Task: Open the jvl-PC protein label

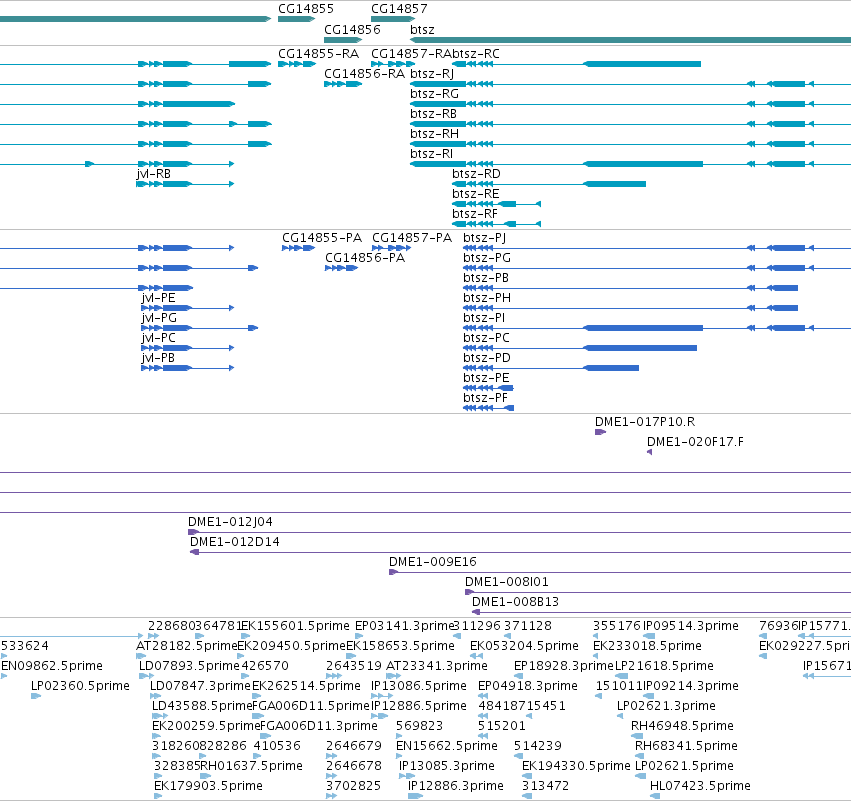Action: coord(158,338)
